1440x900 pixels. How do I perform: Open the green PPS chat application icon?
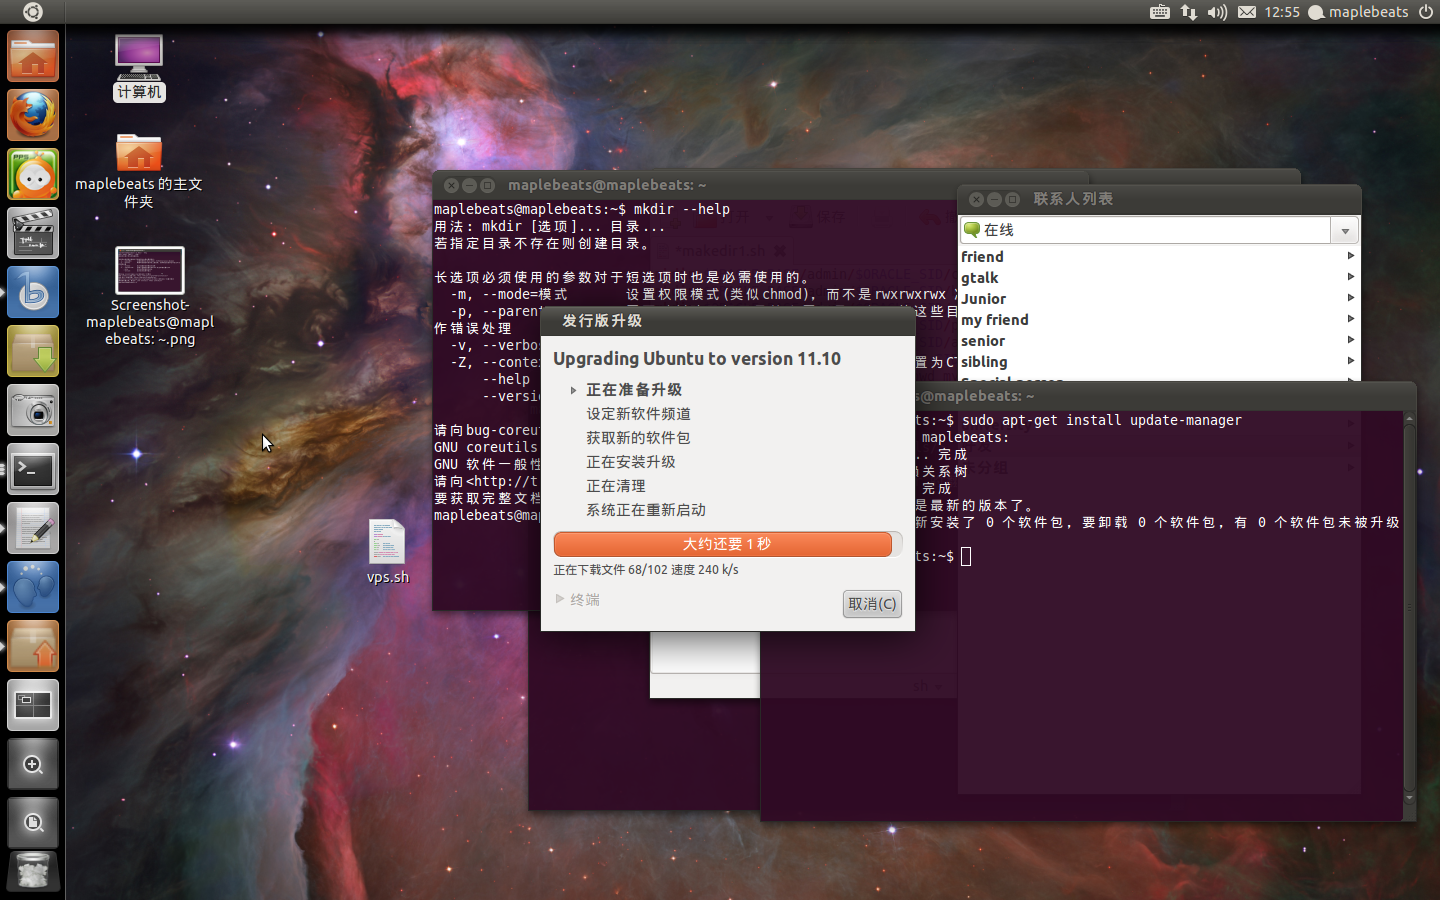coord(33,174)
